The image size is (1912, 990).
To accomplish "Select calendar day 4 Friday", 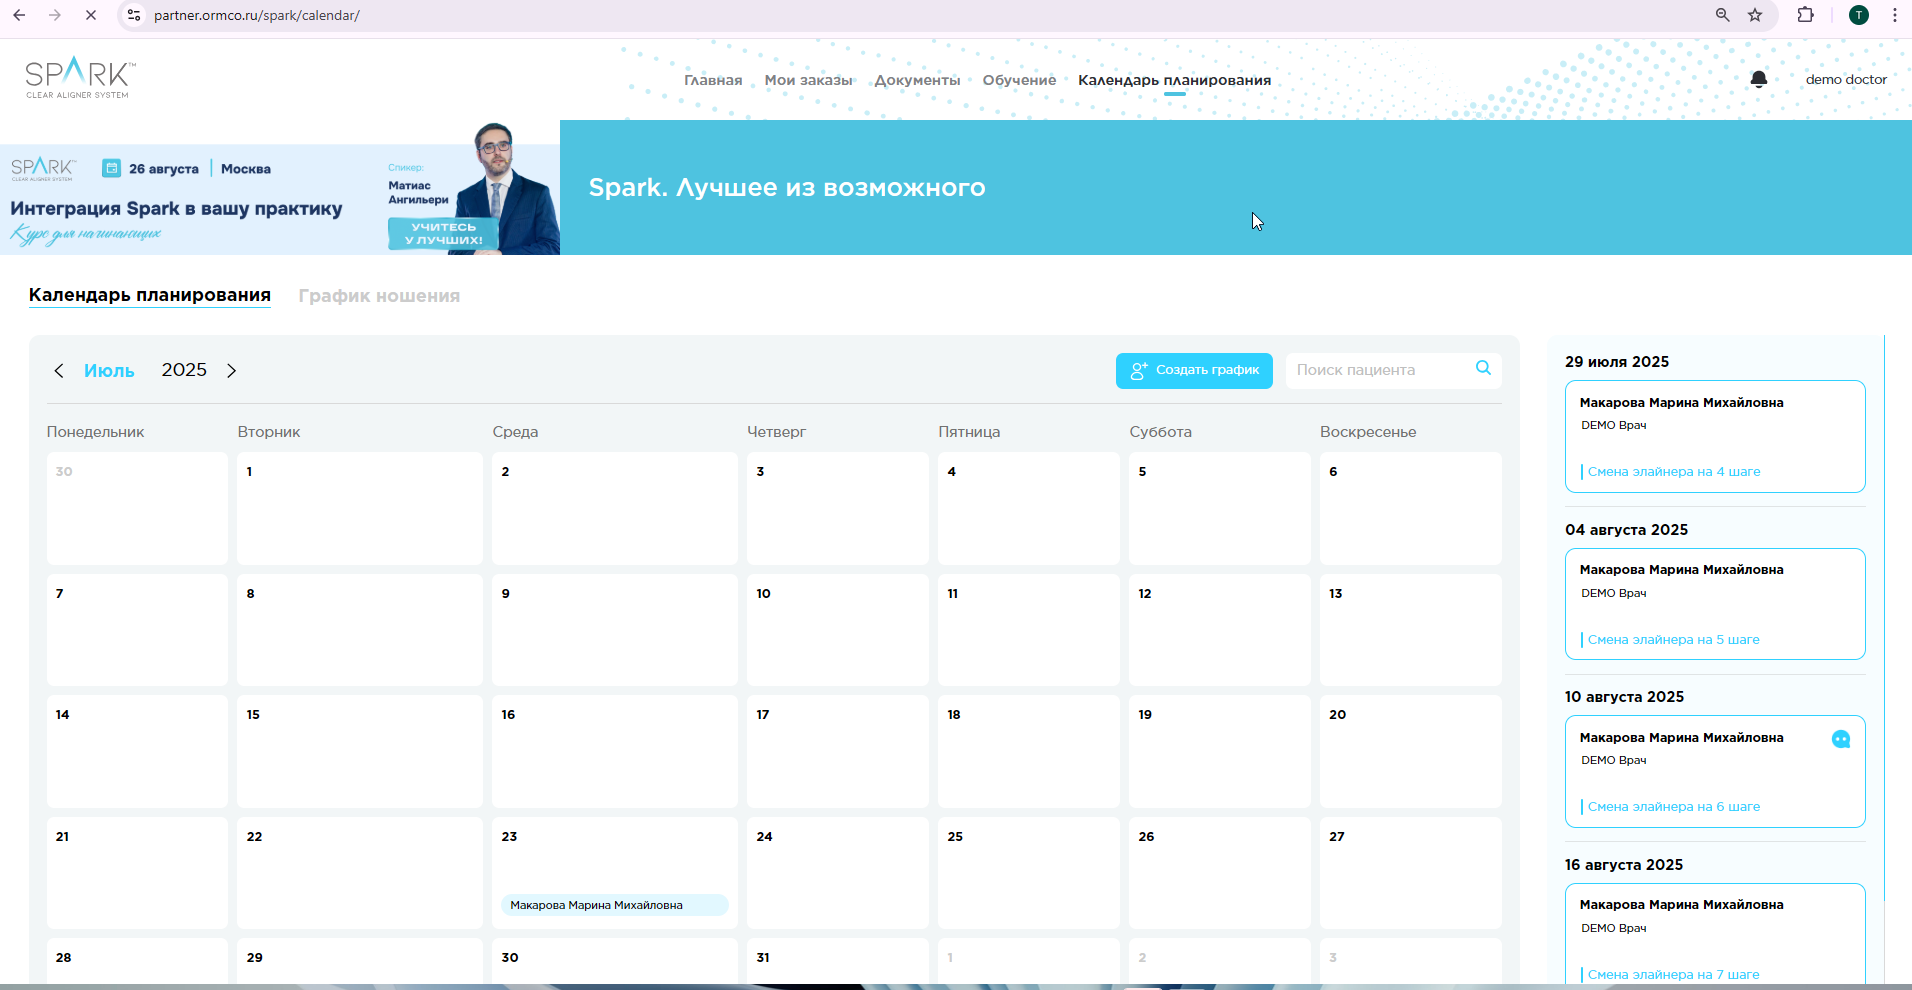I will (x=1029, y=508).
